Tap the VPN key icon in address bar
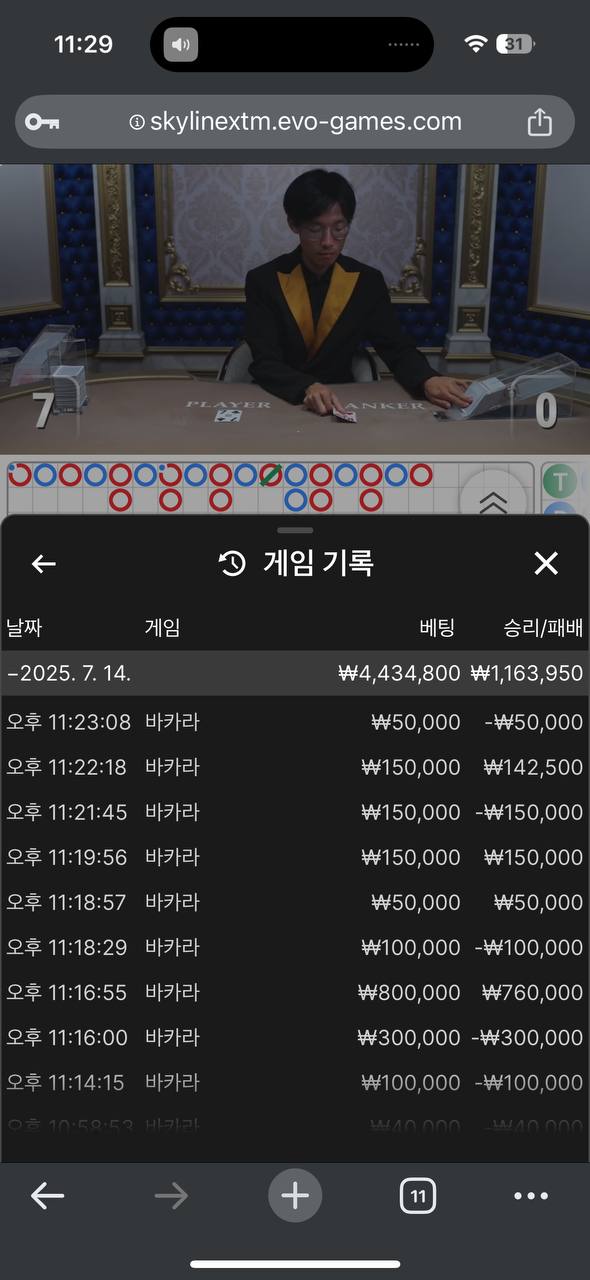The width and height of the screenshot is (590, 1280). pyautogui.click(x=42, y=122)
